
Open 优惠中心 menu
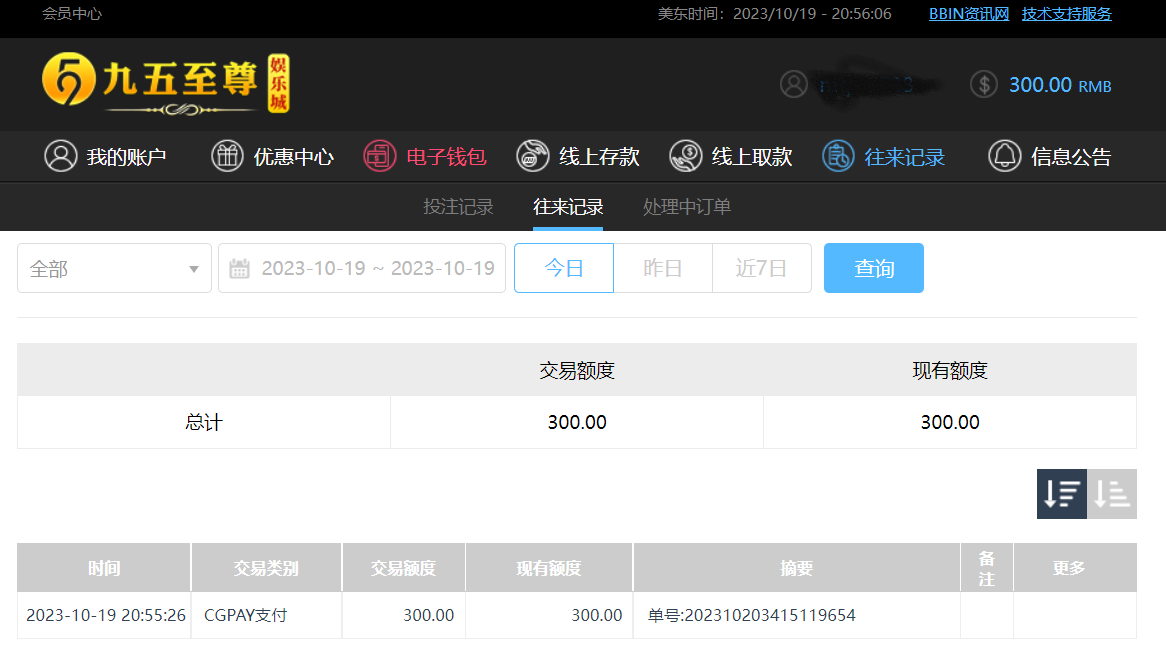(x=272, y=156)
